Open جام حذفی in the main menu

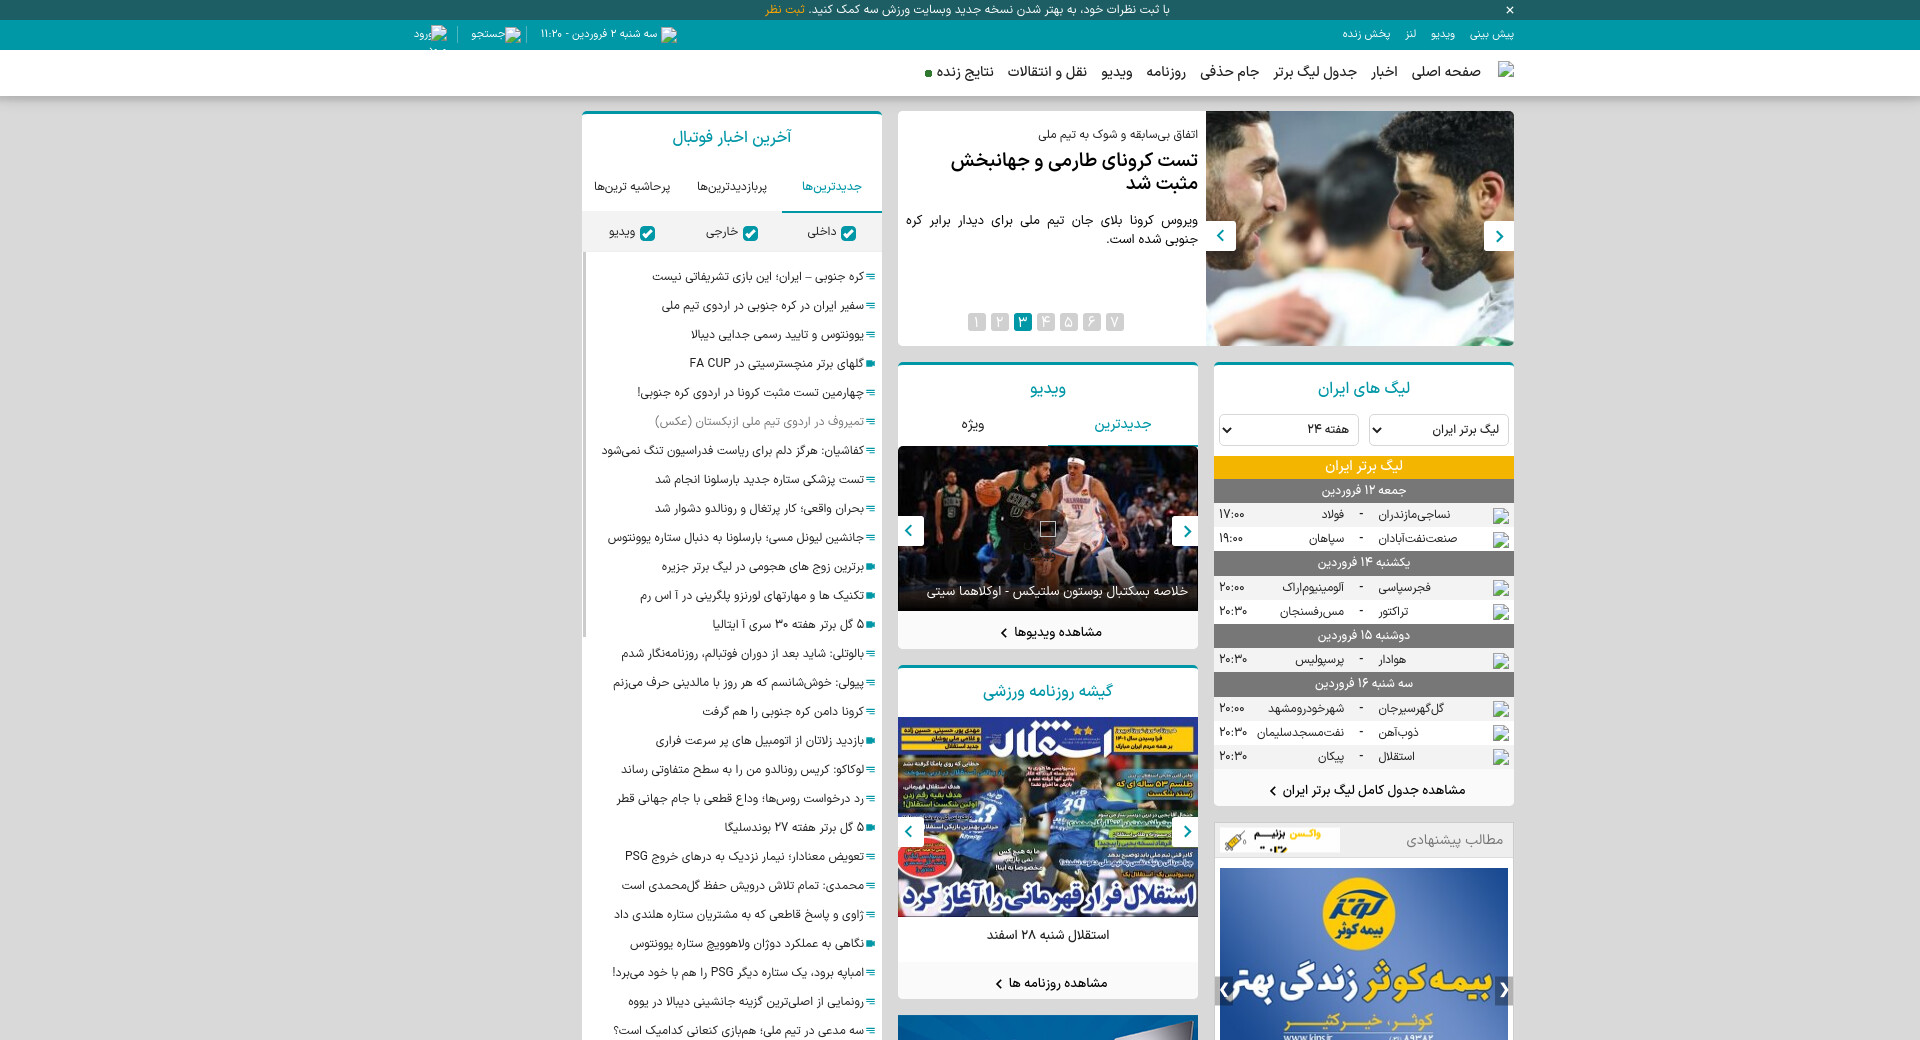coord(1230,72)
